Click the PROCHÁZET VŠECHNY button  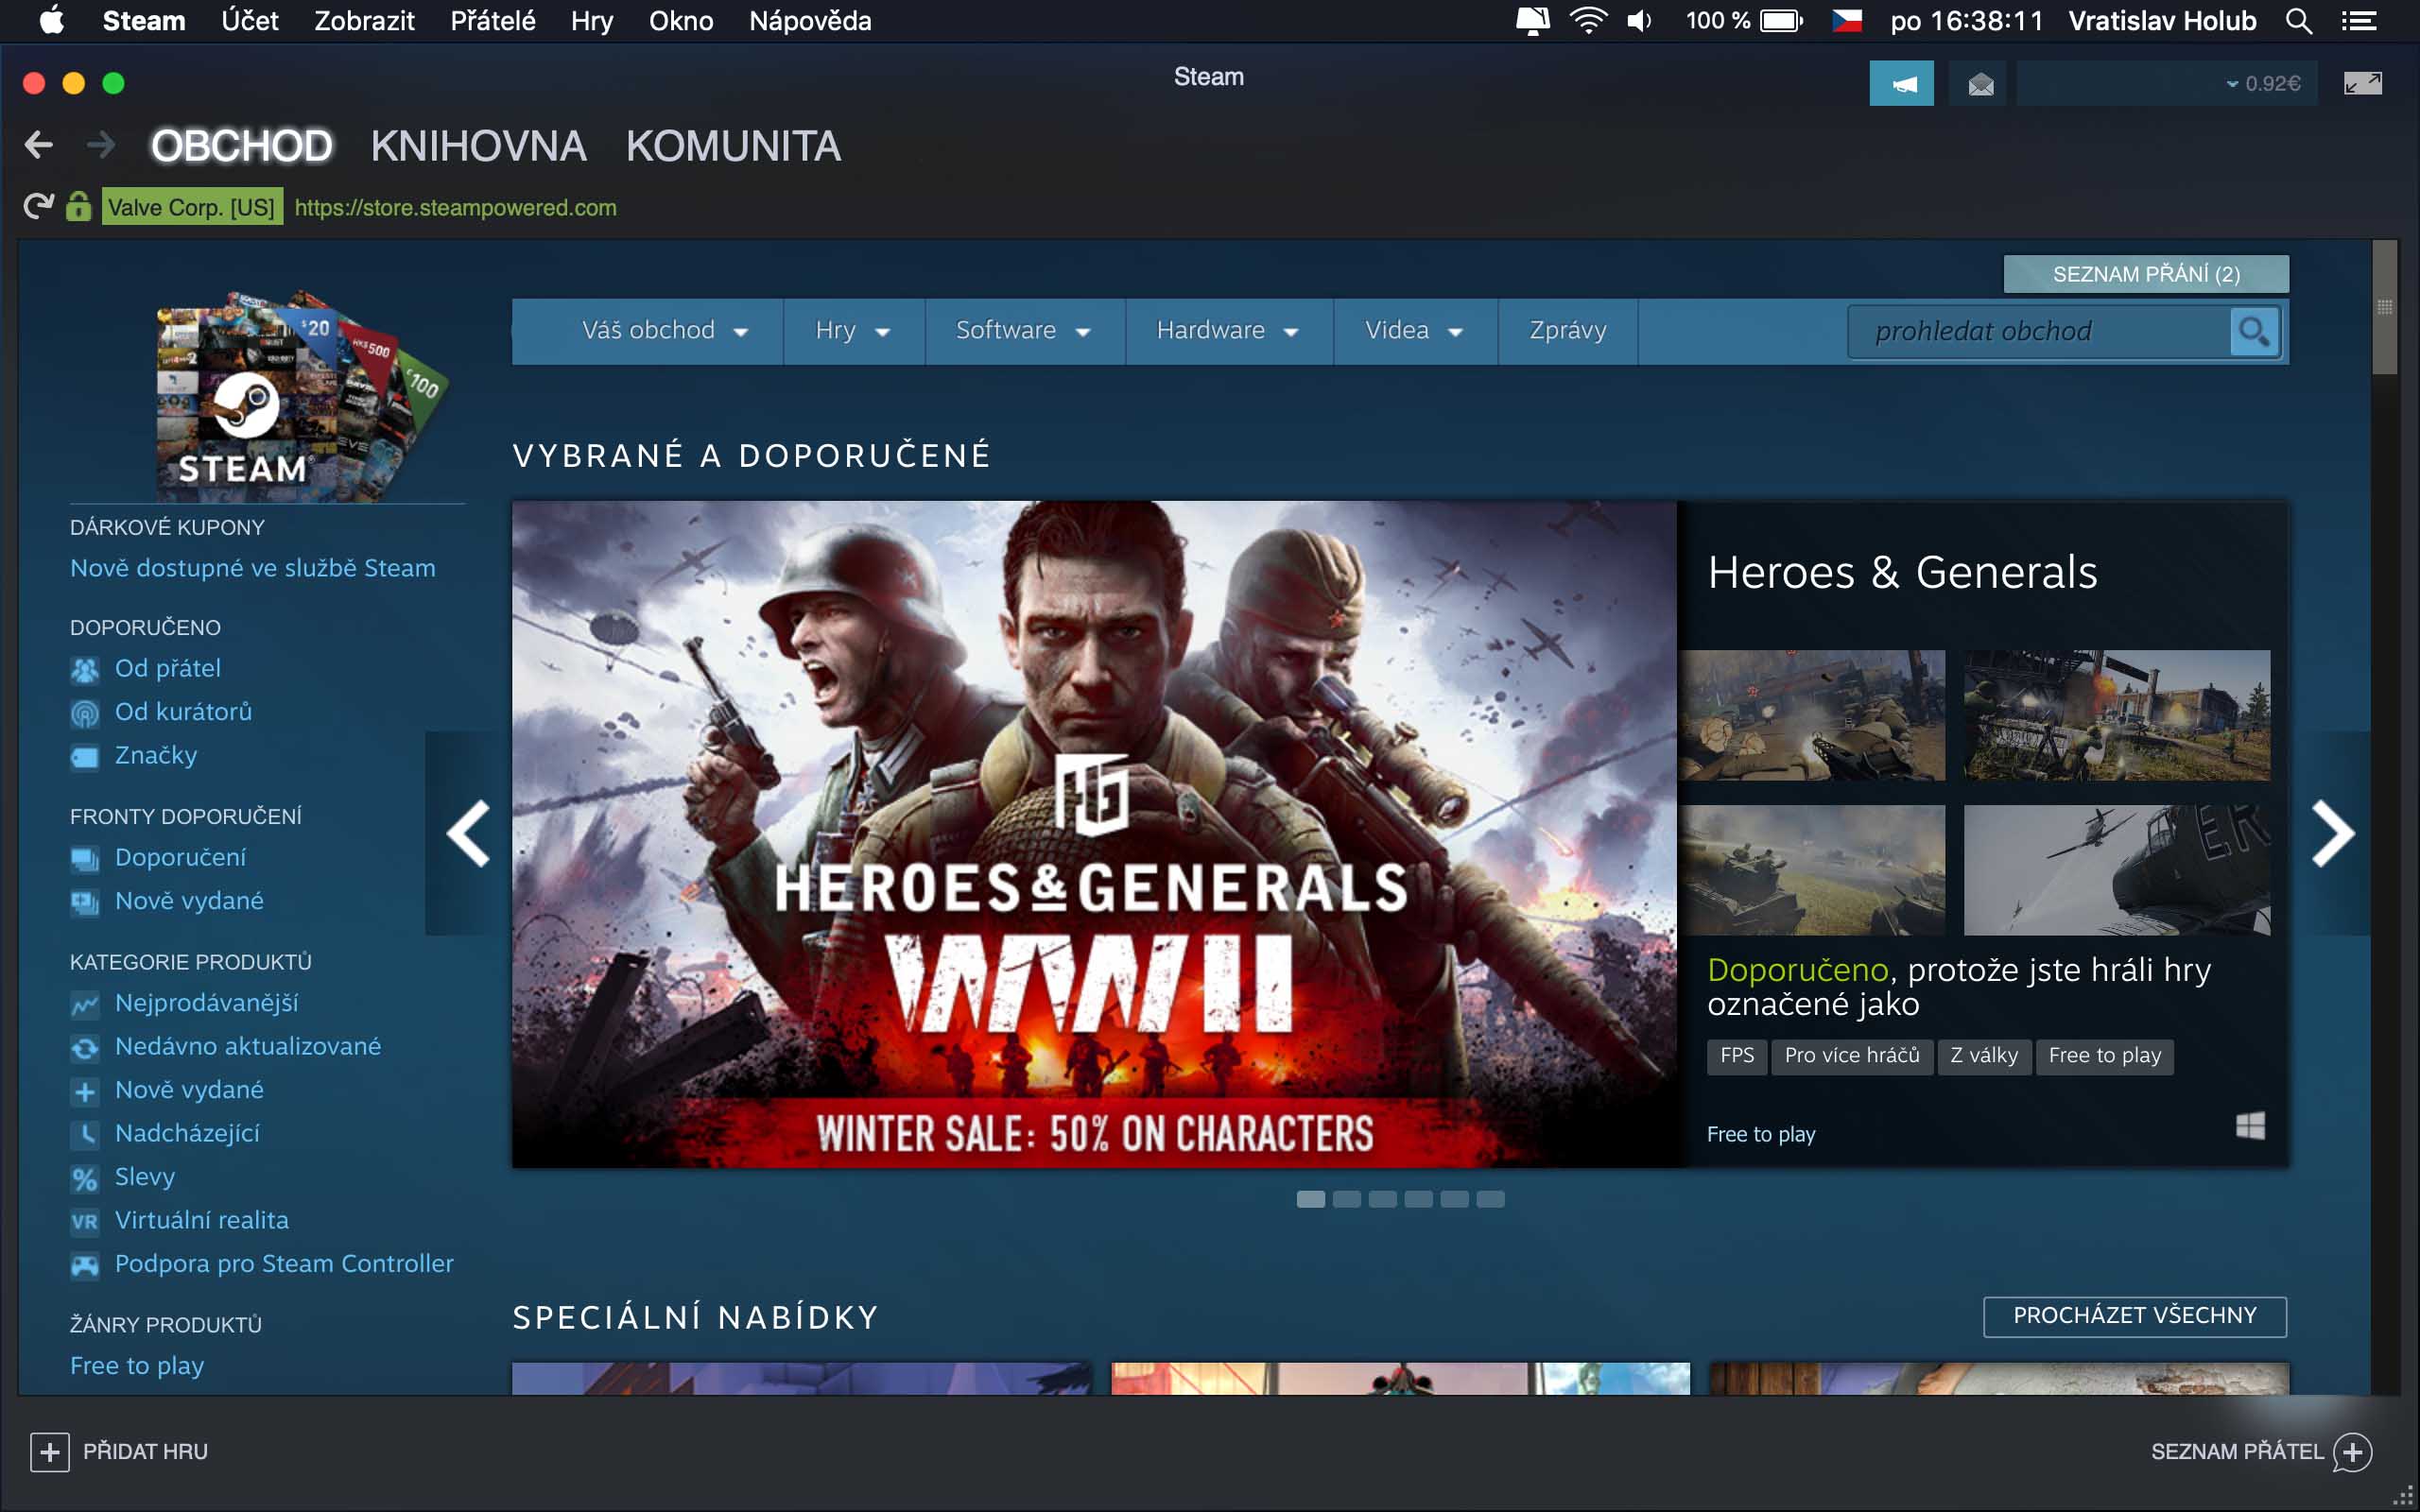(2134, 1316)
